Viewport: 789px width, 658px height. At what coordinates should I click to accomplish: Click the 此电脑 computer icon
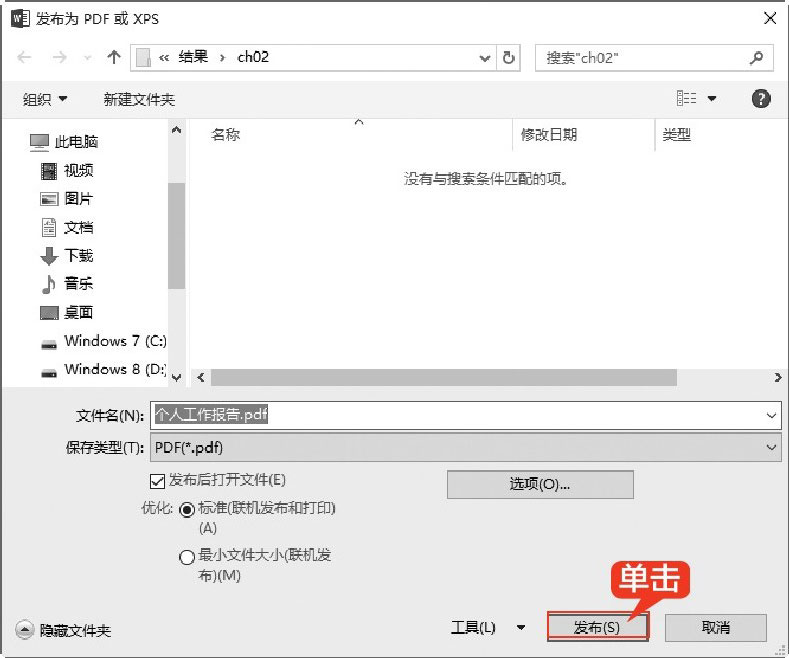point(39,142)
